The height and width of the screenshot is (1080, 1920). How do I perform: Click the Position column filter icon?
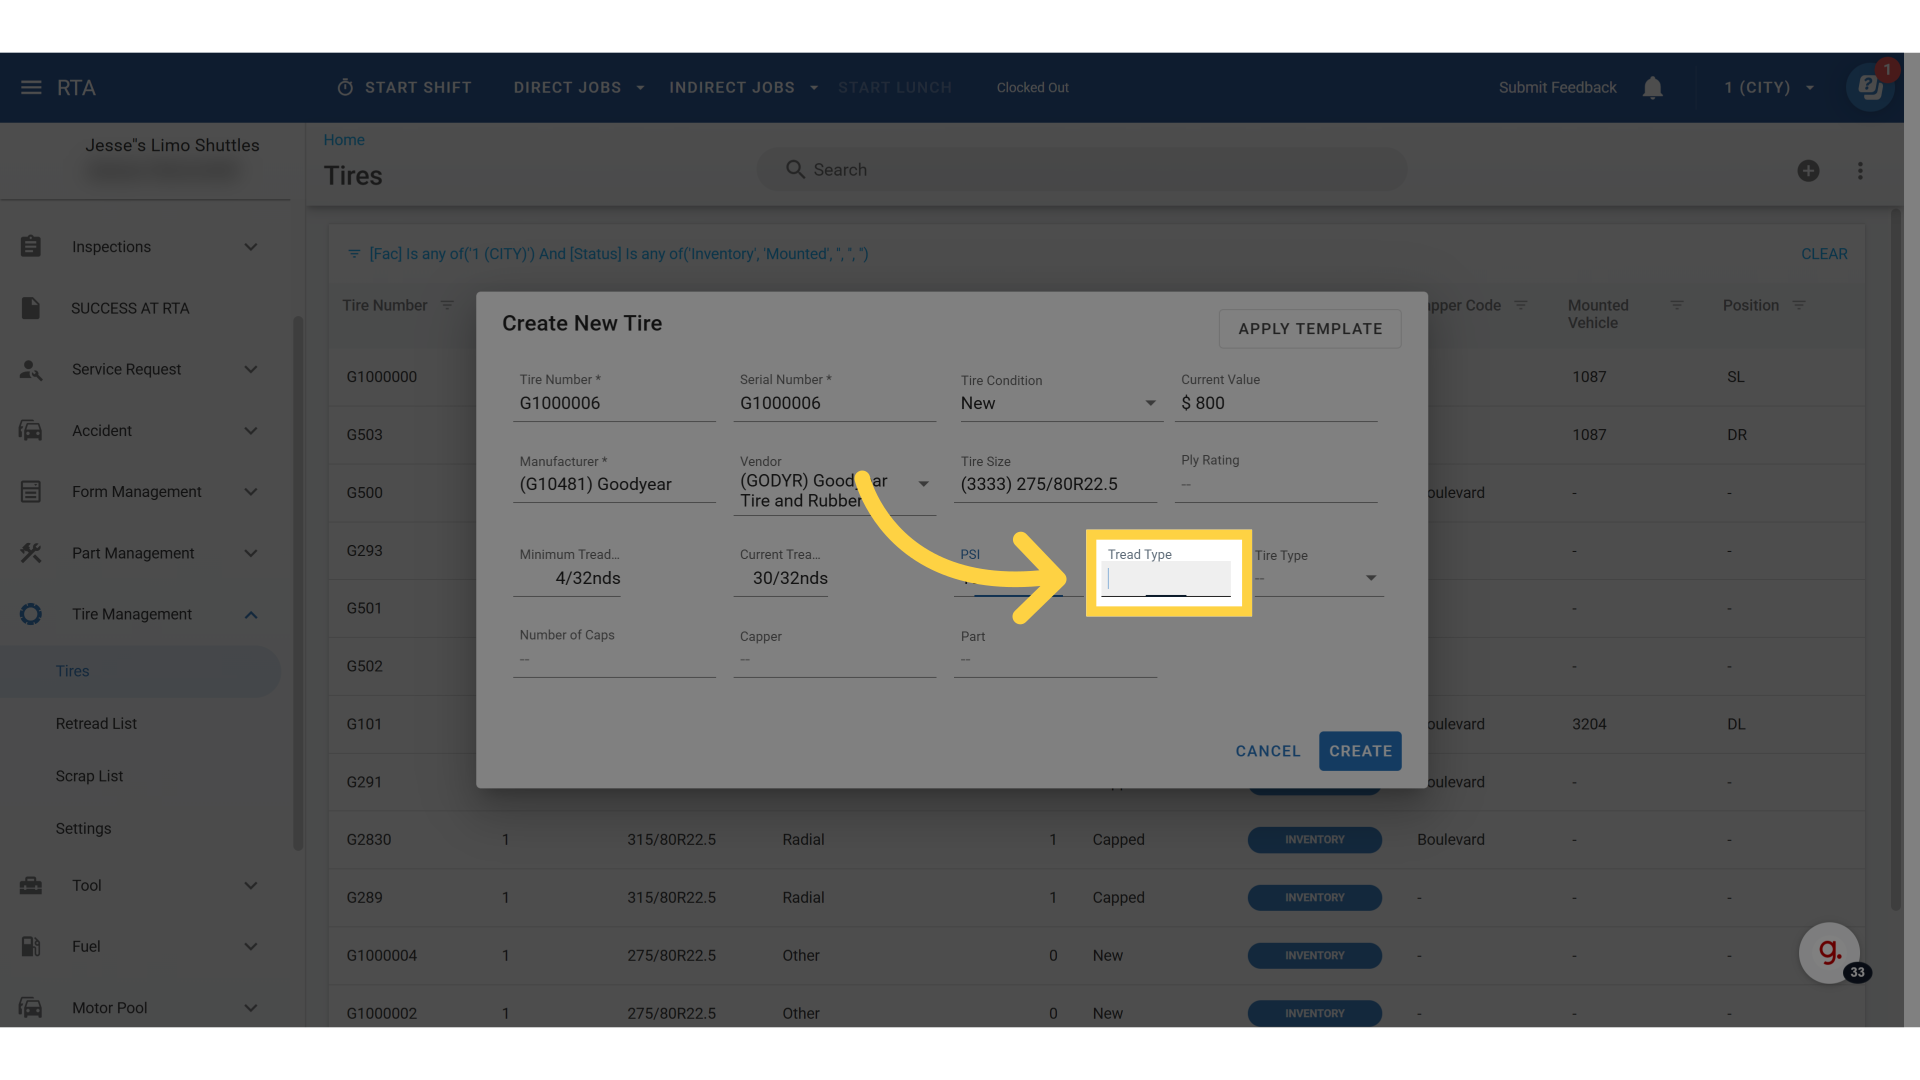pyautogui.click(x=1799, y=305)
